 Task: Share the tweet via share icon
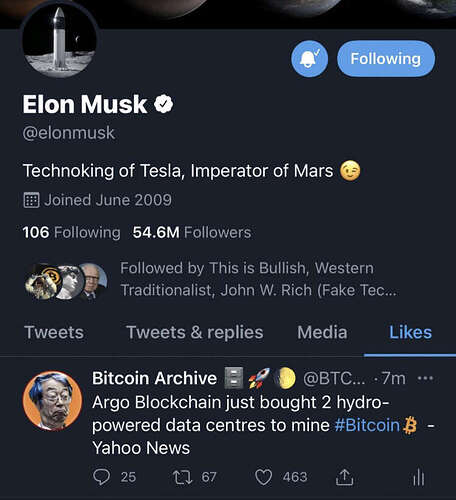(x=344, y=477)
